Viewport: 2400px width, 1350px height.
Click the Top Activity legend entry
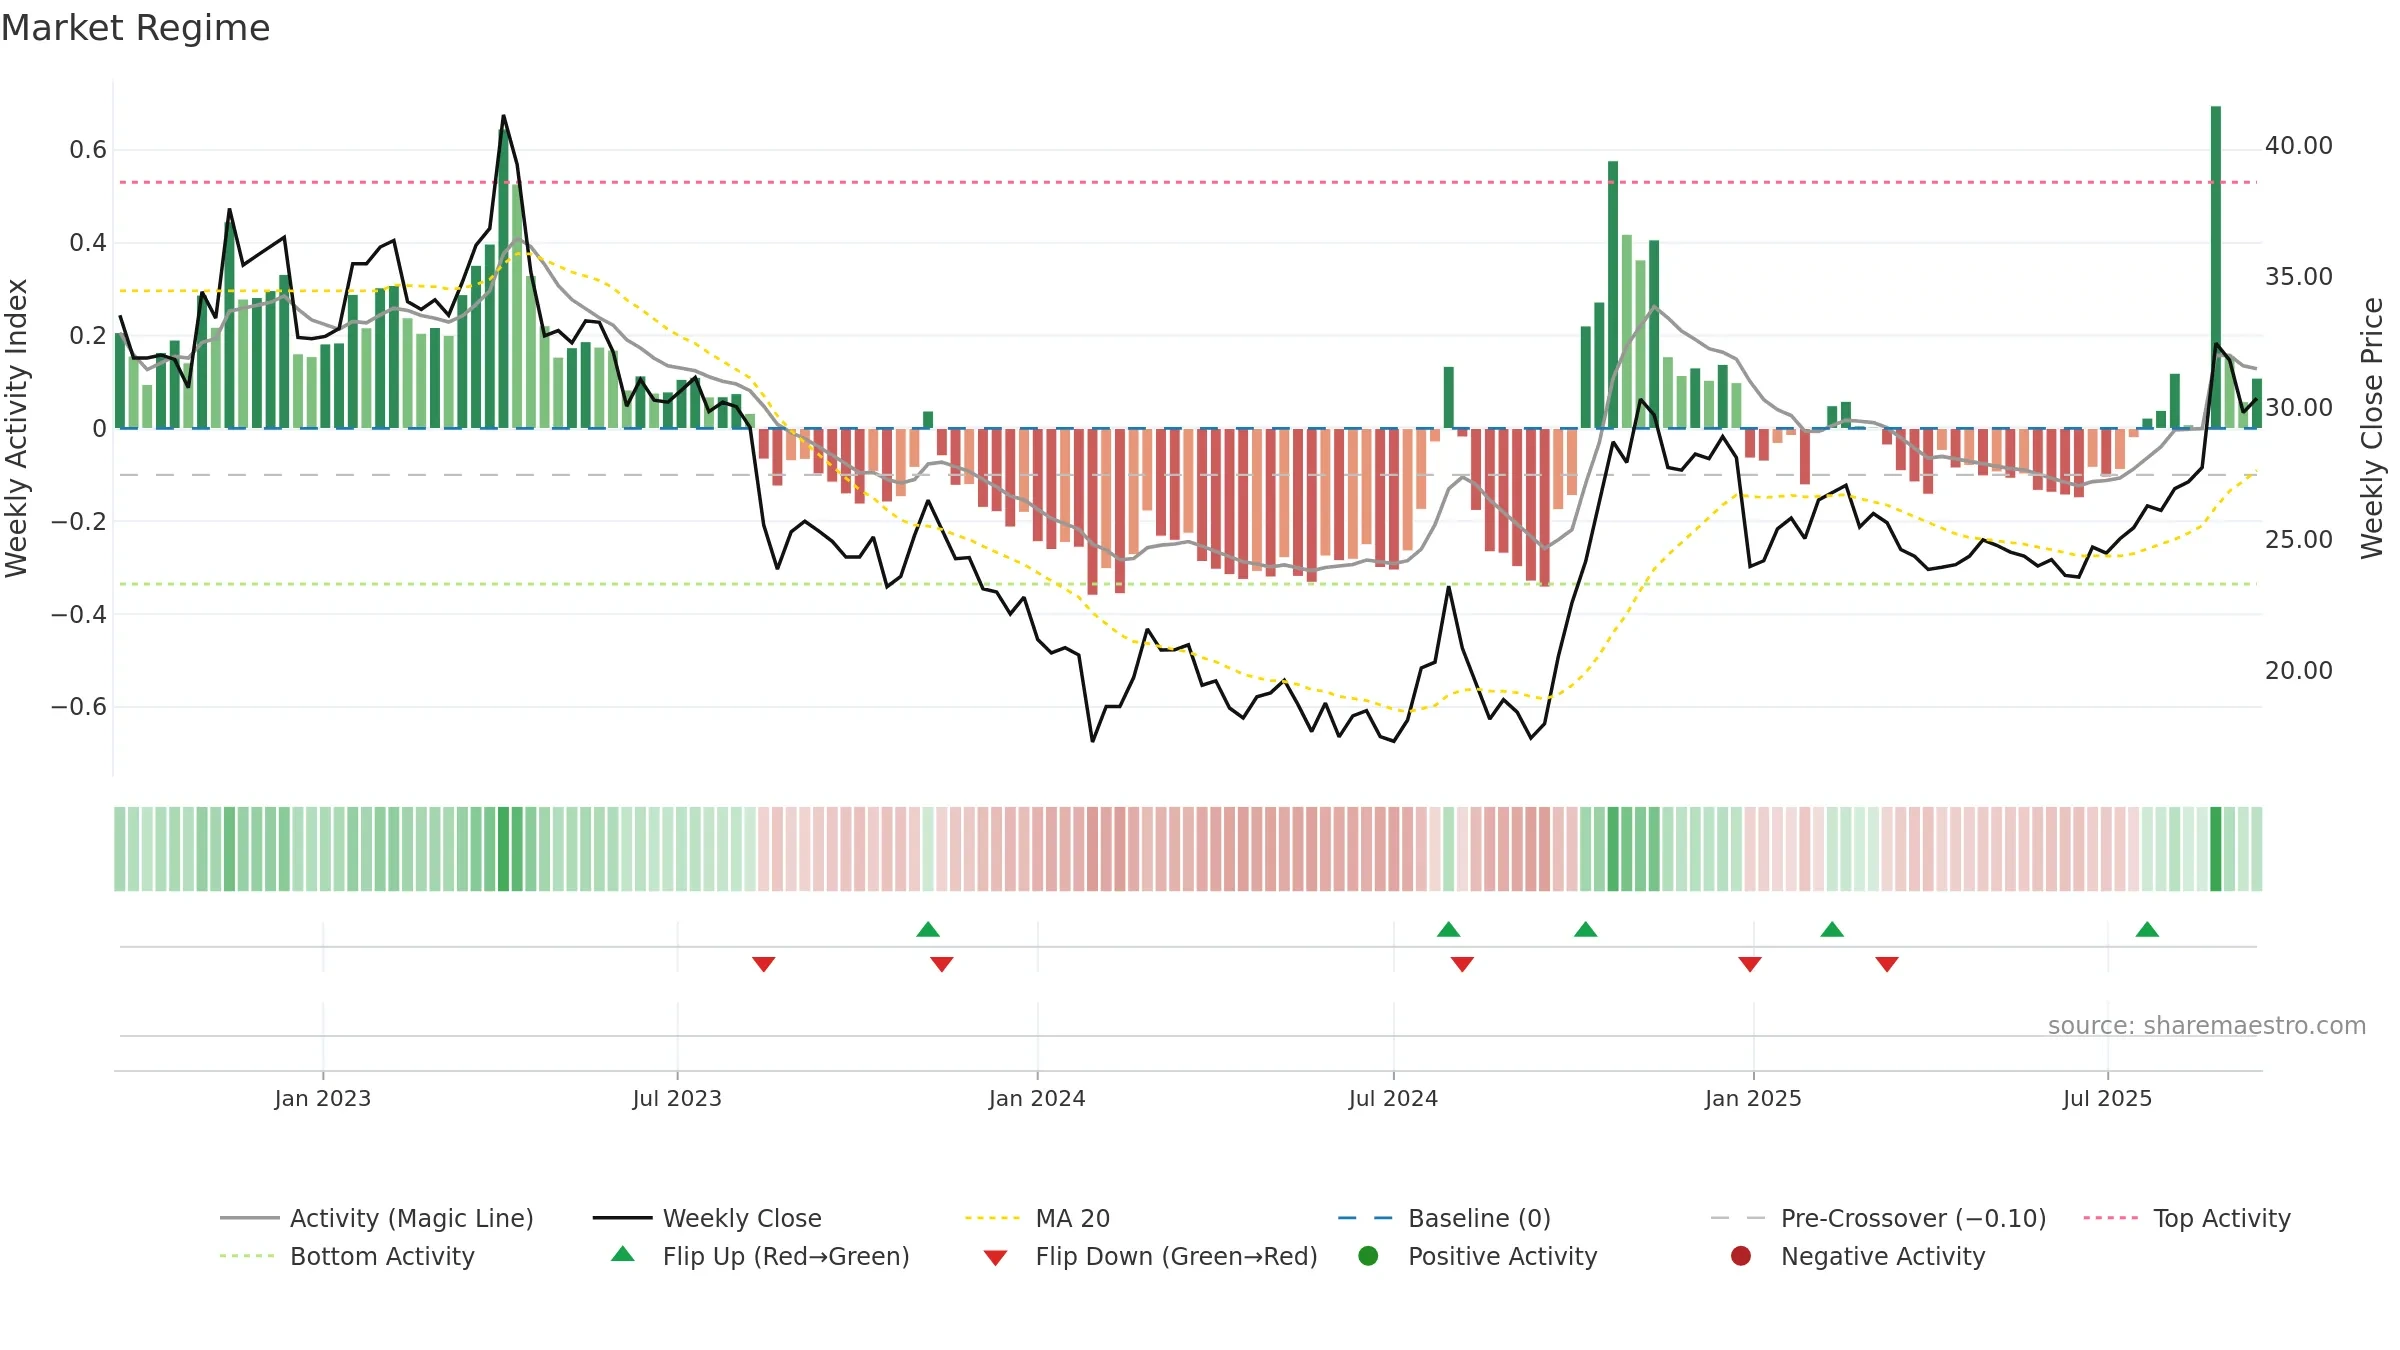(2187, 1218)
